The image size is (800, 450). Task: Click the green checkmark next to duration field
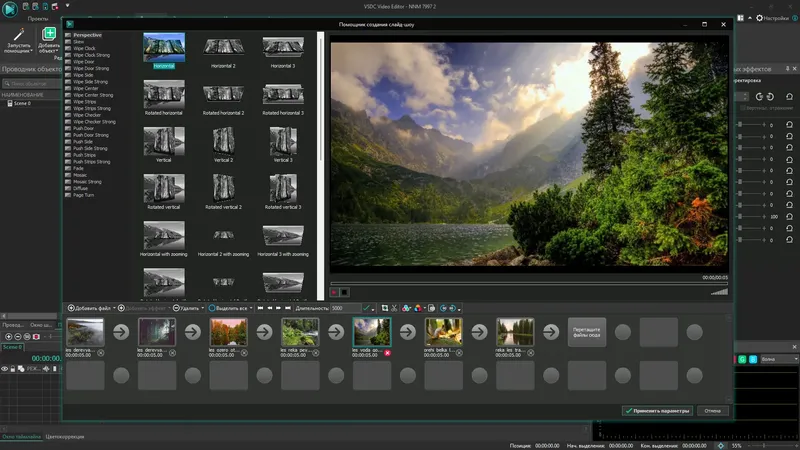364,308
